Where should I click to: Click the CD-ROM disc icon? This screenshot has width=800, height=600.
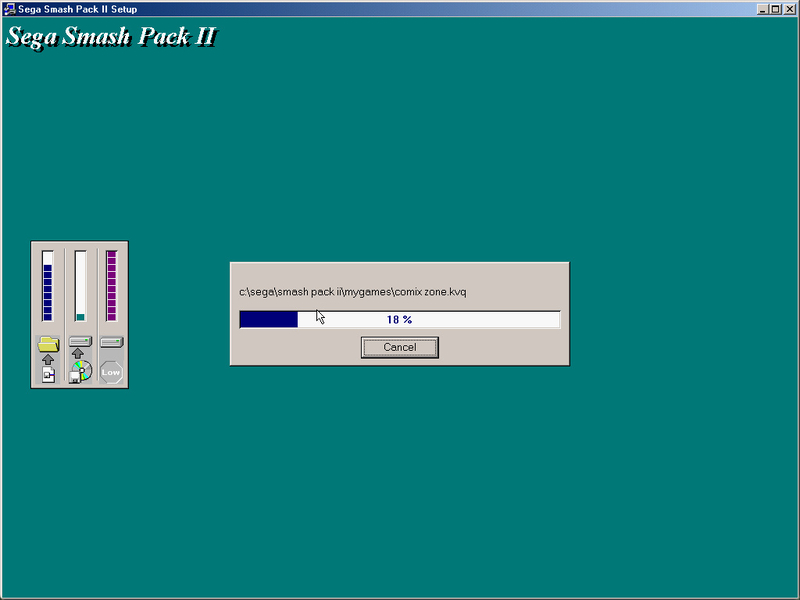click(x=83, y=370)
